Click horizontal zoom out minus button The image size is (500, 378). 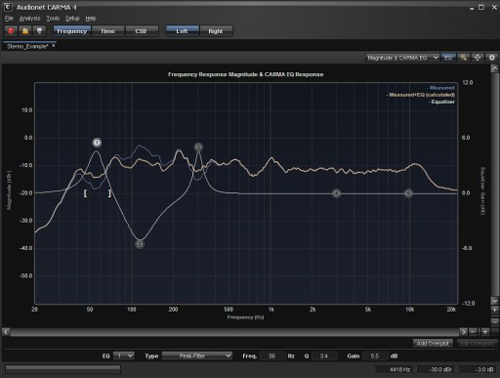pos(473,332)
